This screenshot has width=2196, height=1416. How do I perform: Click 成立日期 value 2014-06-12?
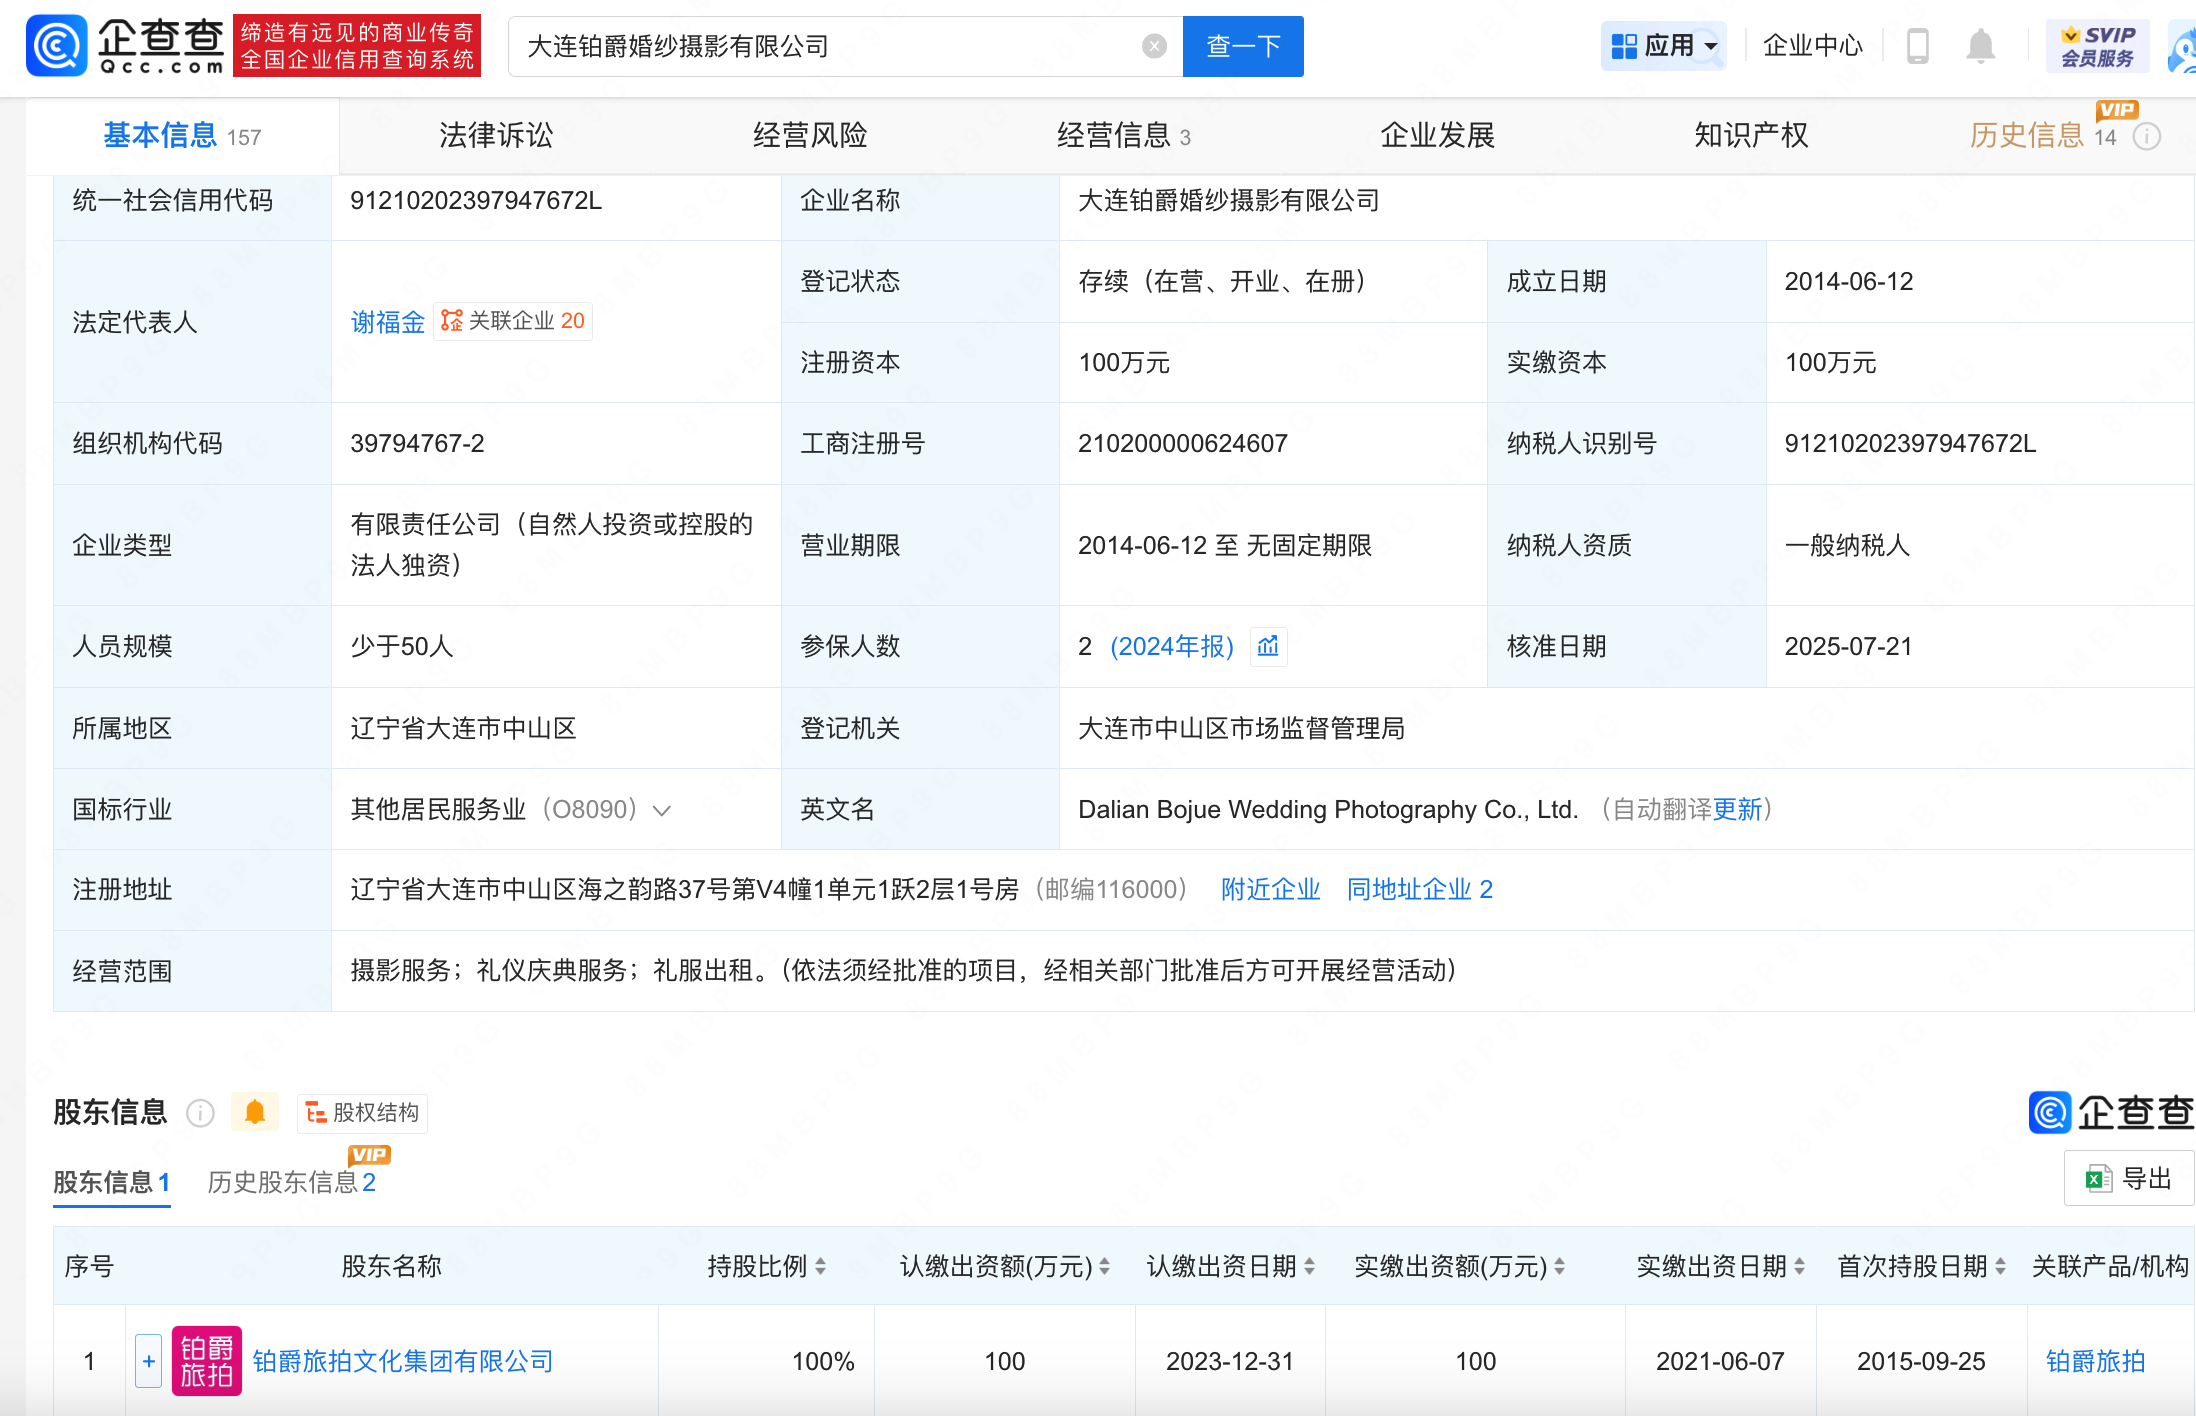pos(1849,282)
